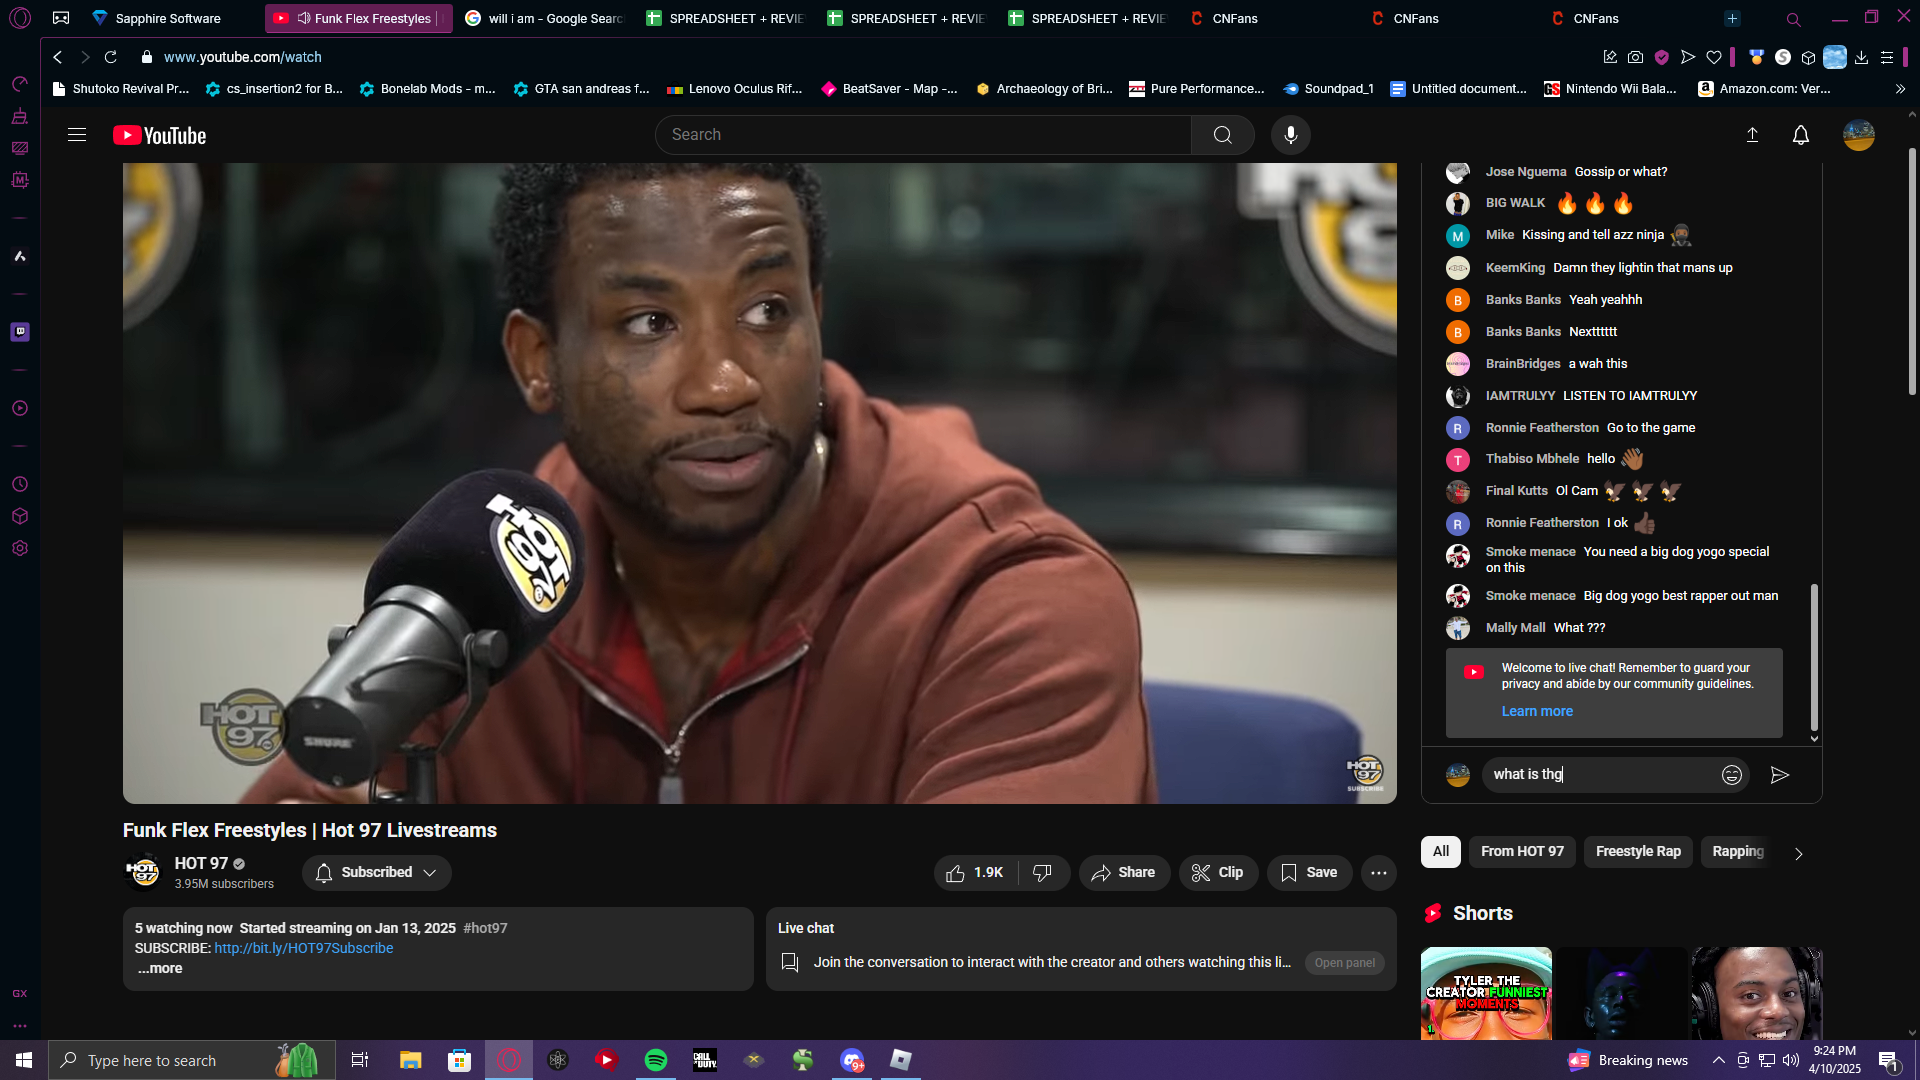Select the Freestyle Rap filter chip
Viewport: 1920px width, 1080px height.
coord(1637,852)
